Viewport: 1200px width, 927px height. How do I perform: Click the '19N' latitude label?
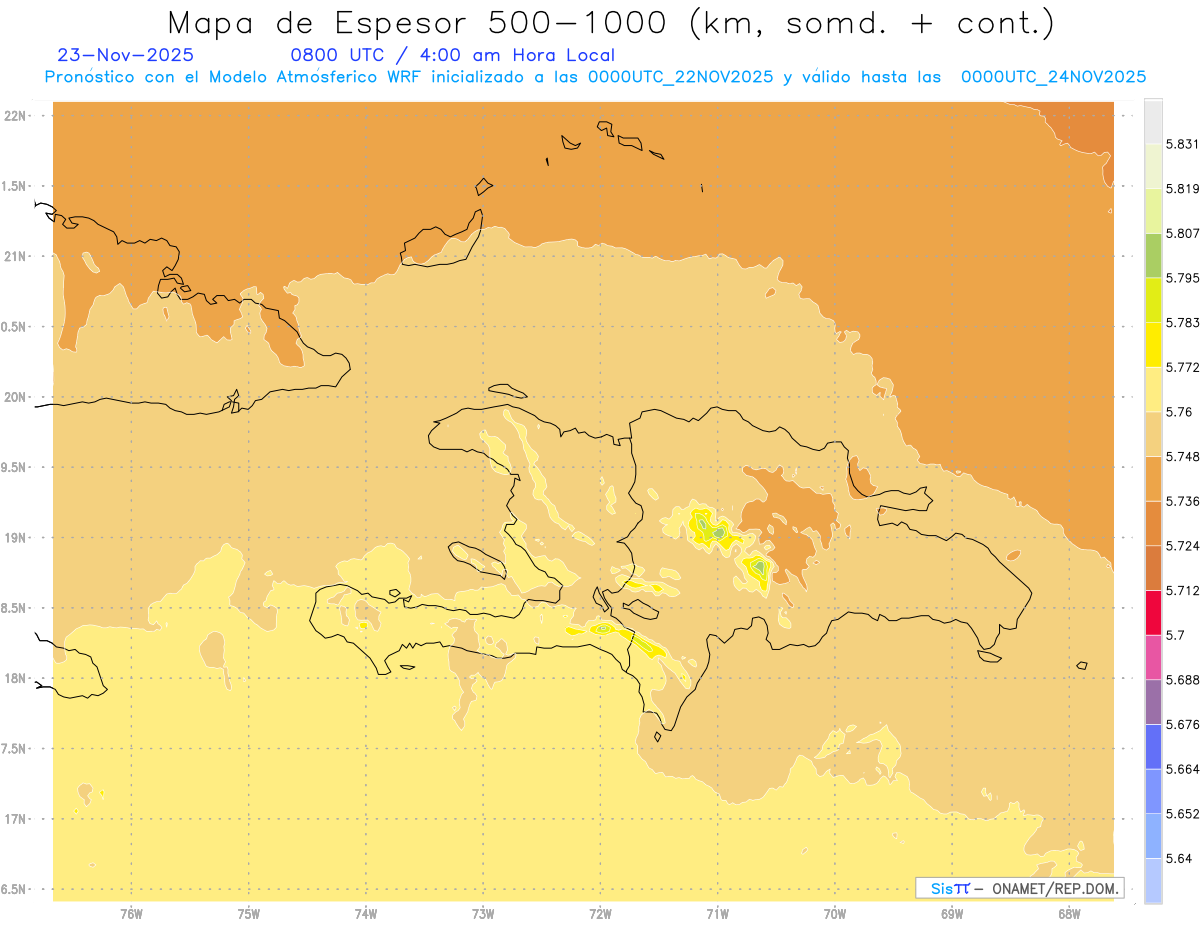point(16,537)
